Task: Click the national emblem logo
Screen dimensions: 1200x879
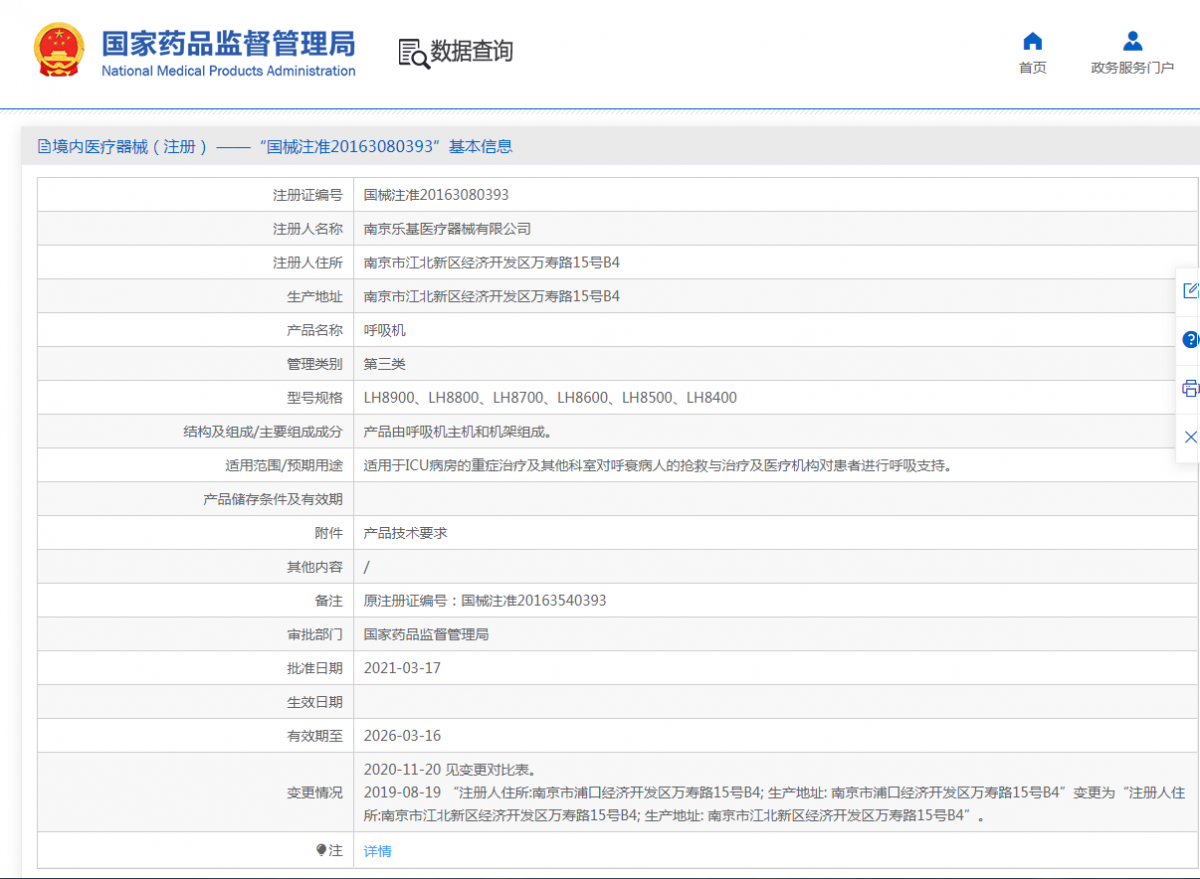Action: pos(58,48)
